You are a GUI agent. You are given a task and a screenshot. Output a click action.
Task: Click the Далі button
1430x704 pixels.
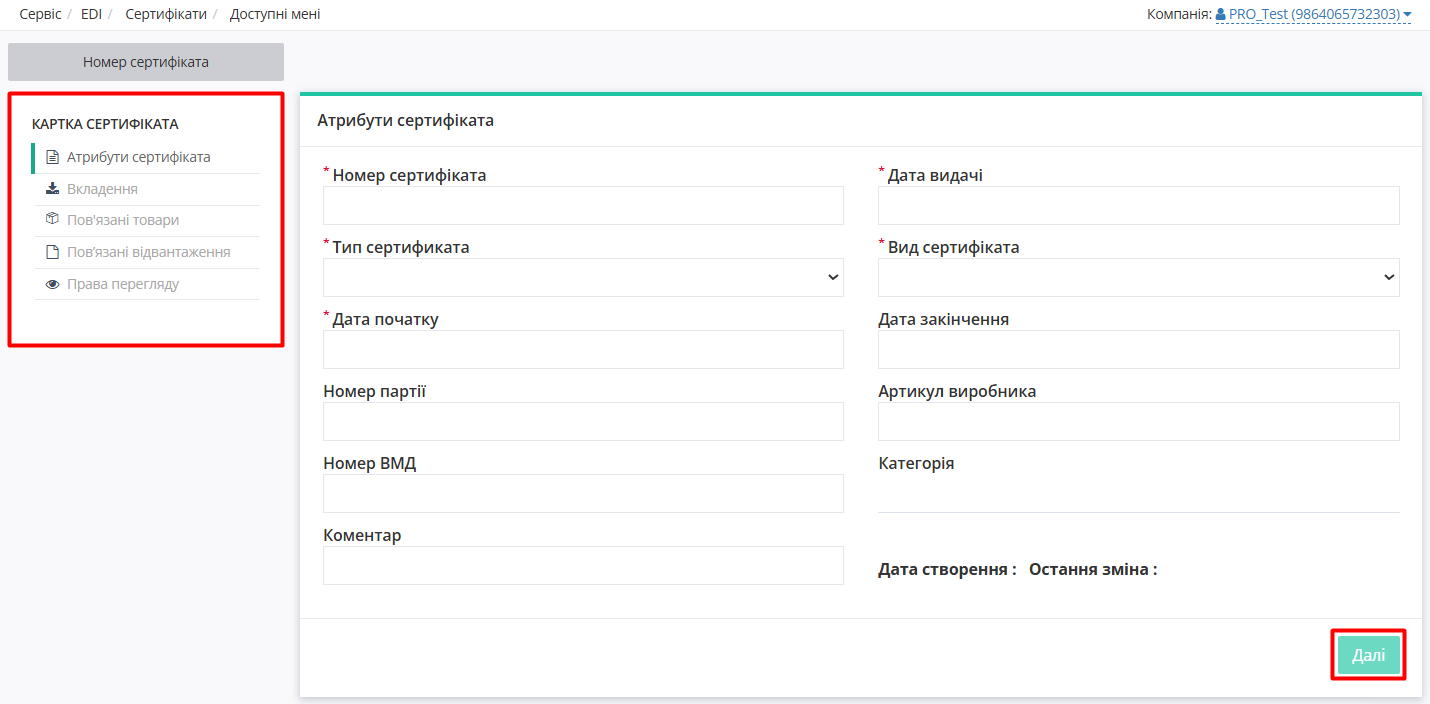click(1368, 656)
